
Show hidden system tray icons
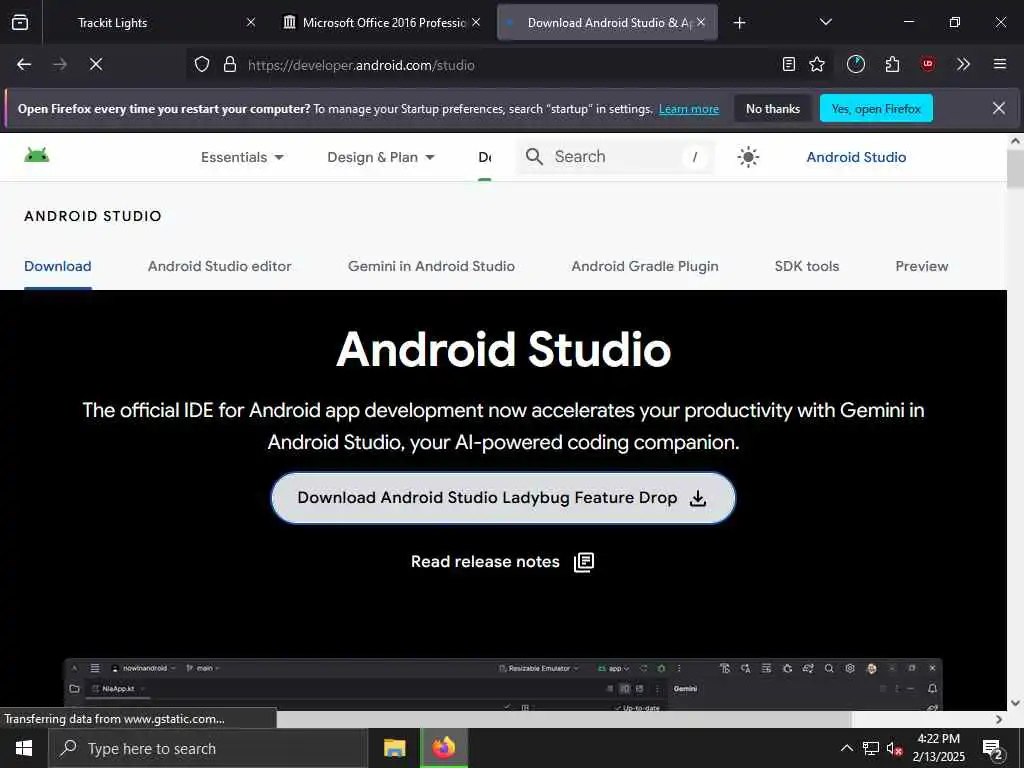coord(846,748)
